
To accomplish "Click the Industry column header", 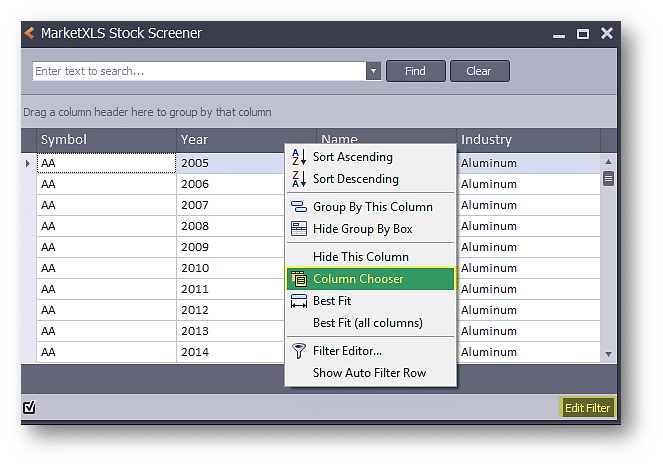I will (x=529, y=140).
